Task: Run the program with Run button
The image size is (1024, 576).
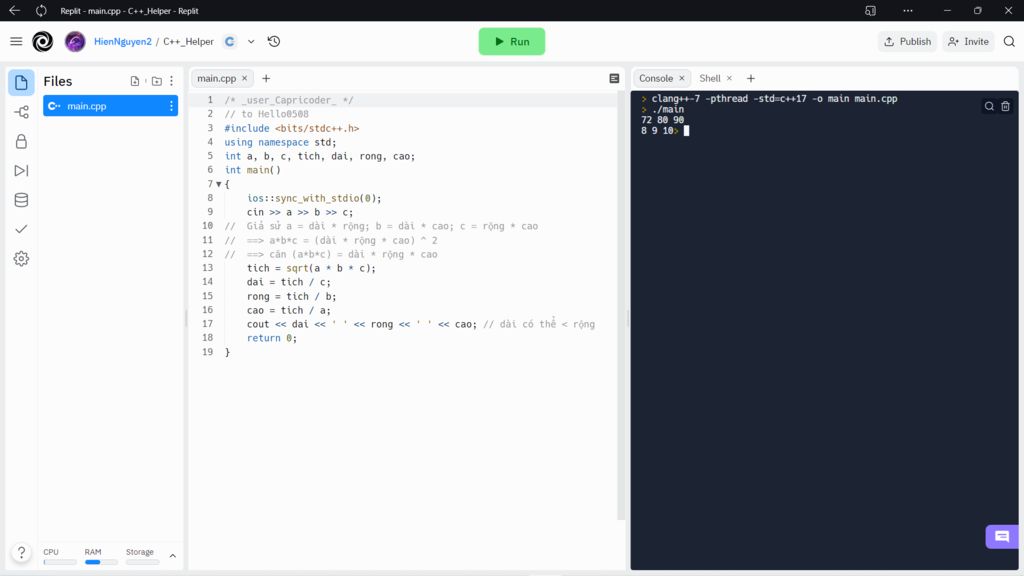Action: (x=511, y=41)
